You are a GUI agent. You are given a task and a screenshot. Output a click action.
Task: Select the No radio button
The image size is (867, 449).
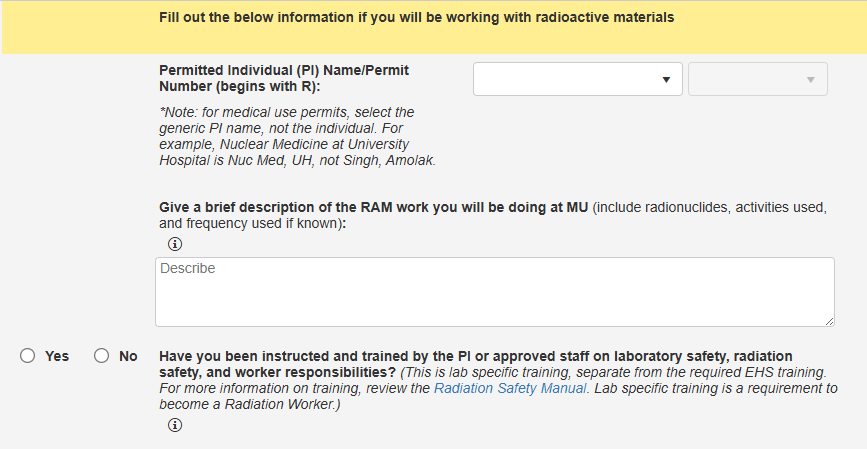tap(101, 356)
